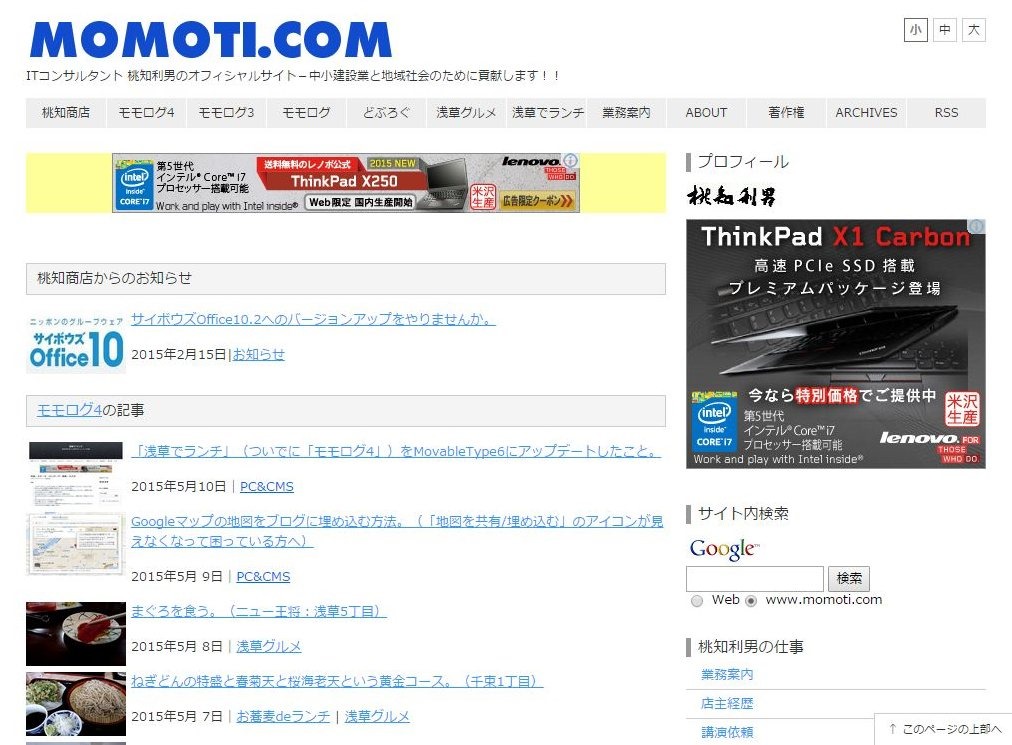Open PC&CMS category for May 9 post
Screen dimensions: 1012x745
pos(263,577)
